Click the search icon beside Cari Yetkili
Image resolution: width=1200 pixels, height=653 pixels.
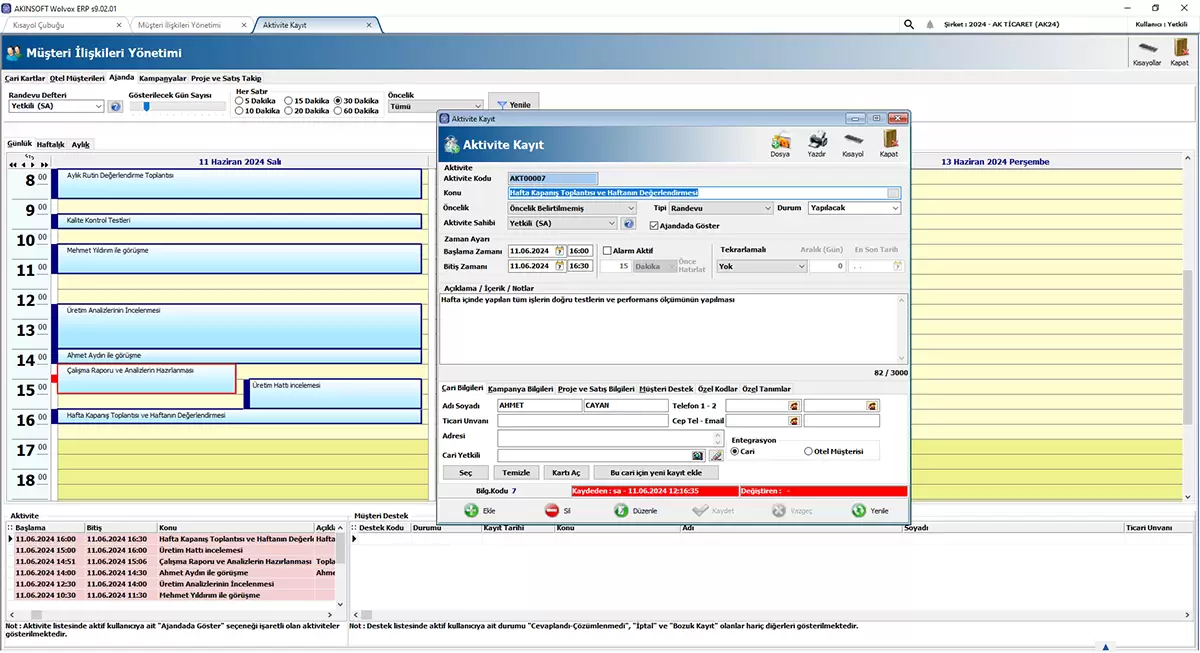[x=697, y=455]
